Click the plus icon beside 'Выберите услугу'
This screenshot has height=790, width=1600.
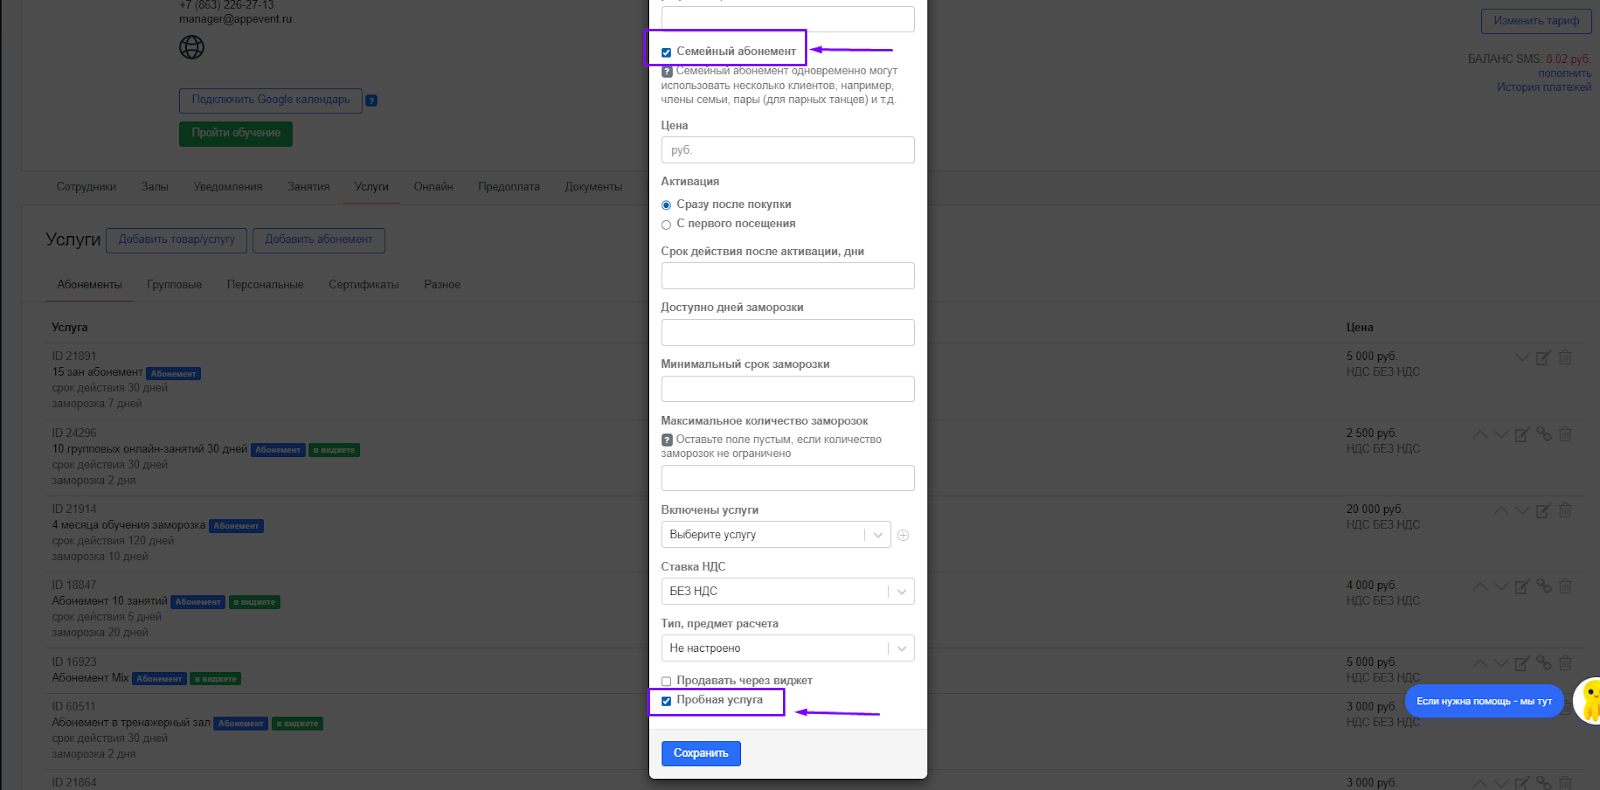[x=903, y=535]
